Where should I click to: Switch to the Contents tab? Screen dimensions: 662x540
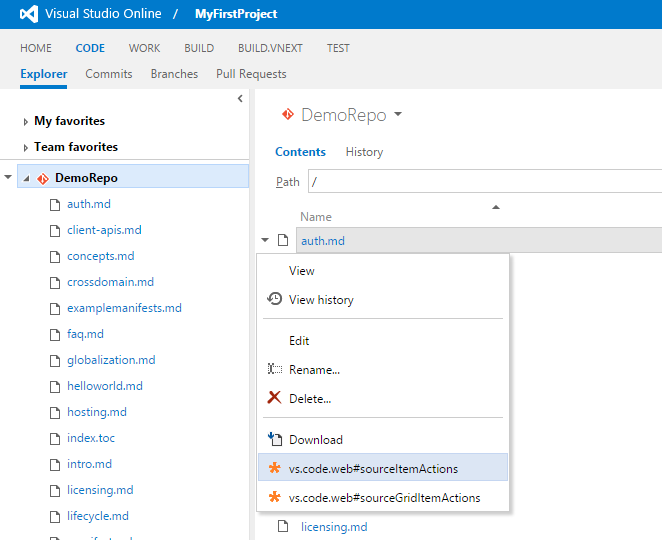300,152
